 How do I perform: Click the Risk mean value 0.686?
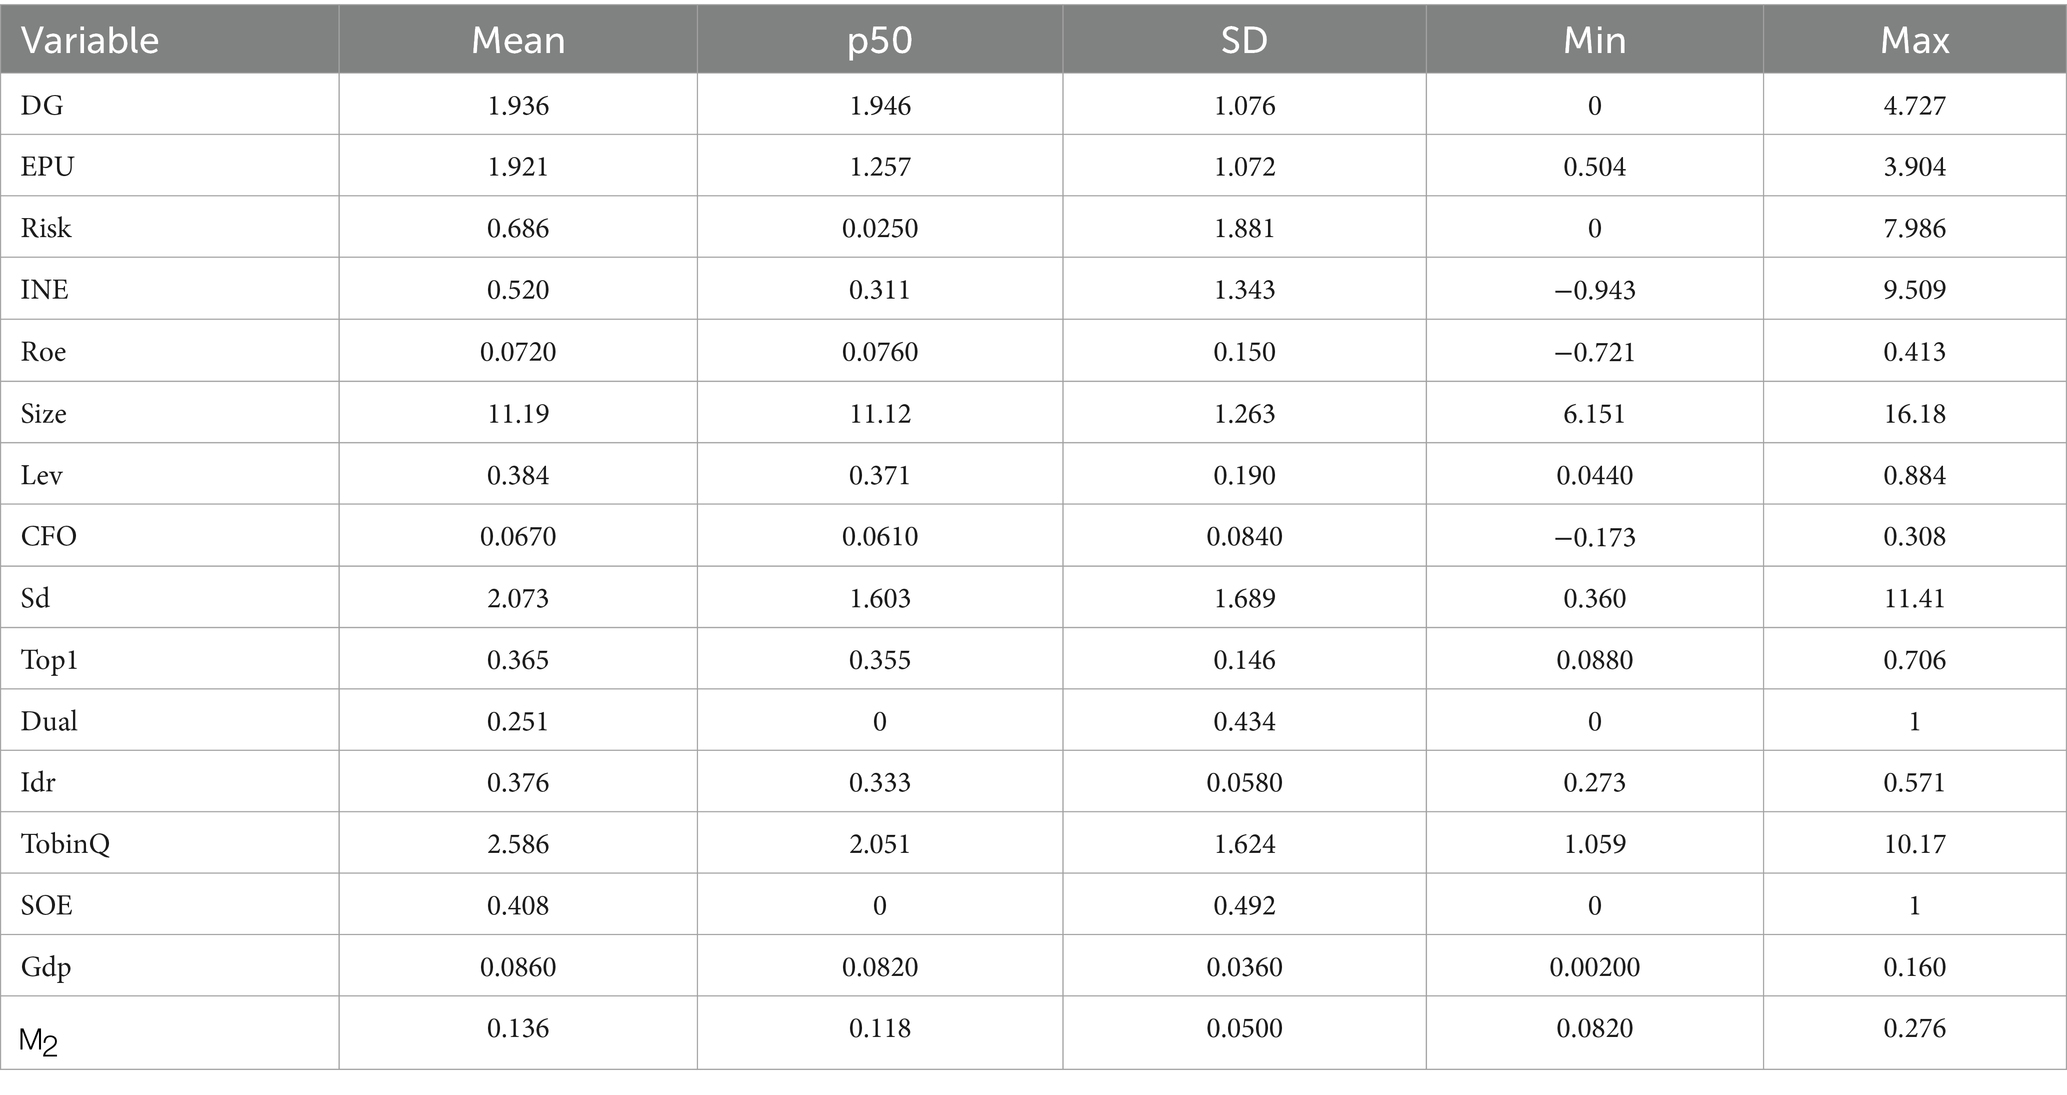click(x=518, y=228)
